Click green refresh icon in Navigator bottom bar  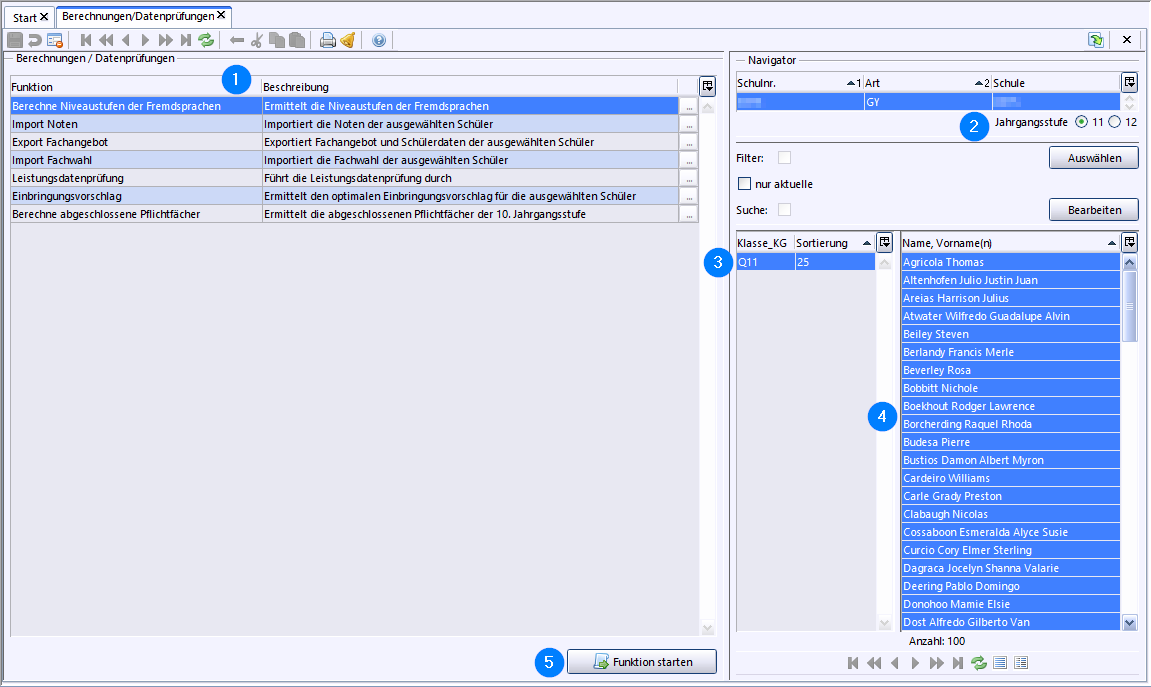978,663
